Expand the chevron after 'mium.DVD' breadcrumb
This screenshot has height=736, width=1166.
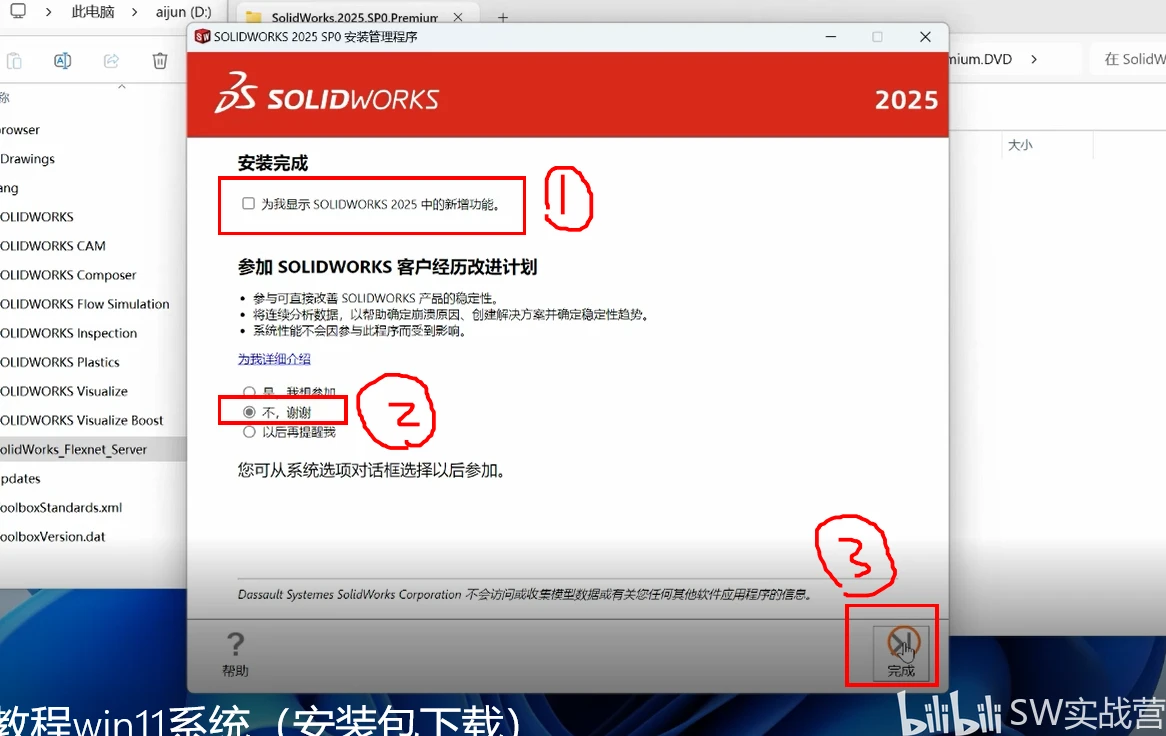pos(1034,59)
